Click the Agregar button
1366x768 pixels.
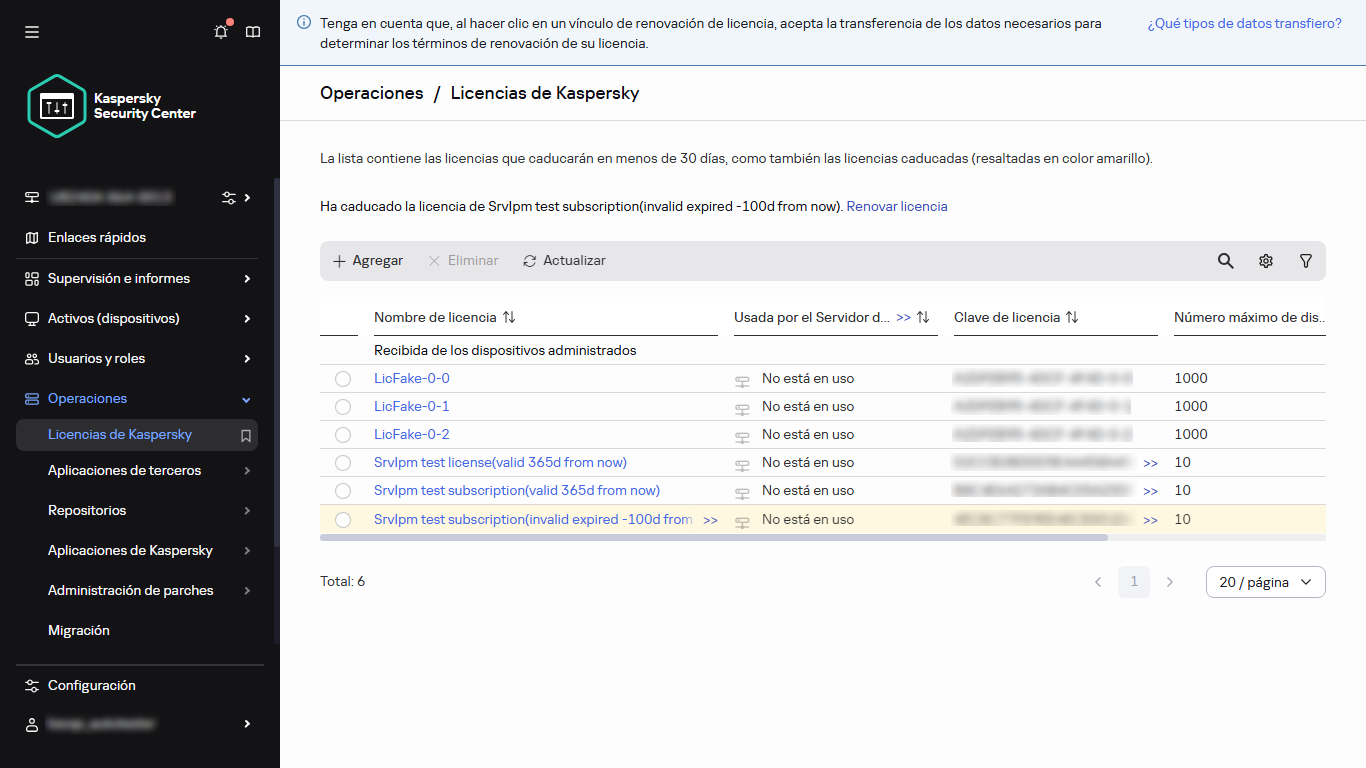(367, 260)
